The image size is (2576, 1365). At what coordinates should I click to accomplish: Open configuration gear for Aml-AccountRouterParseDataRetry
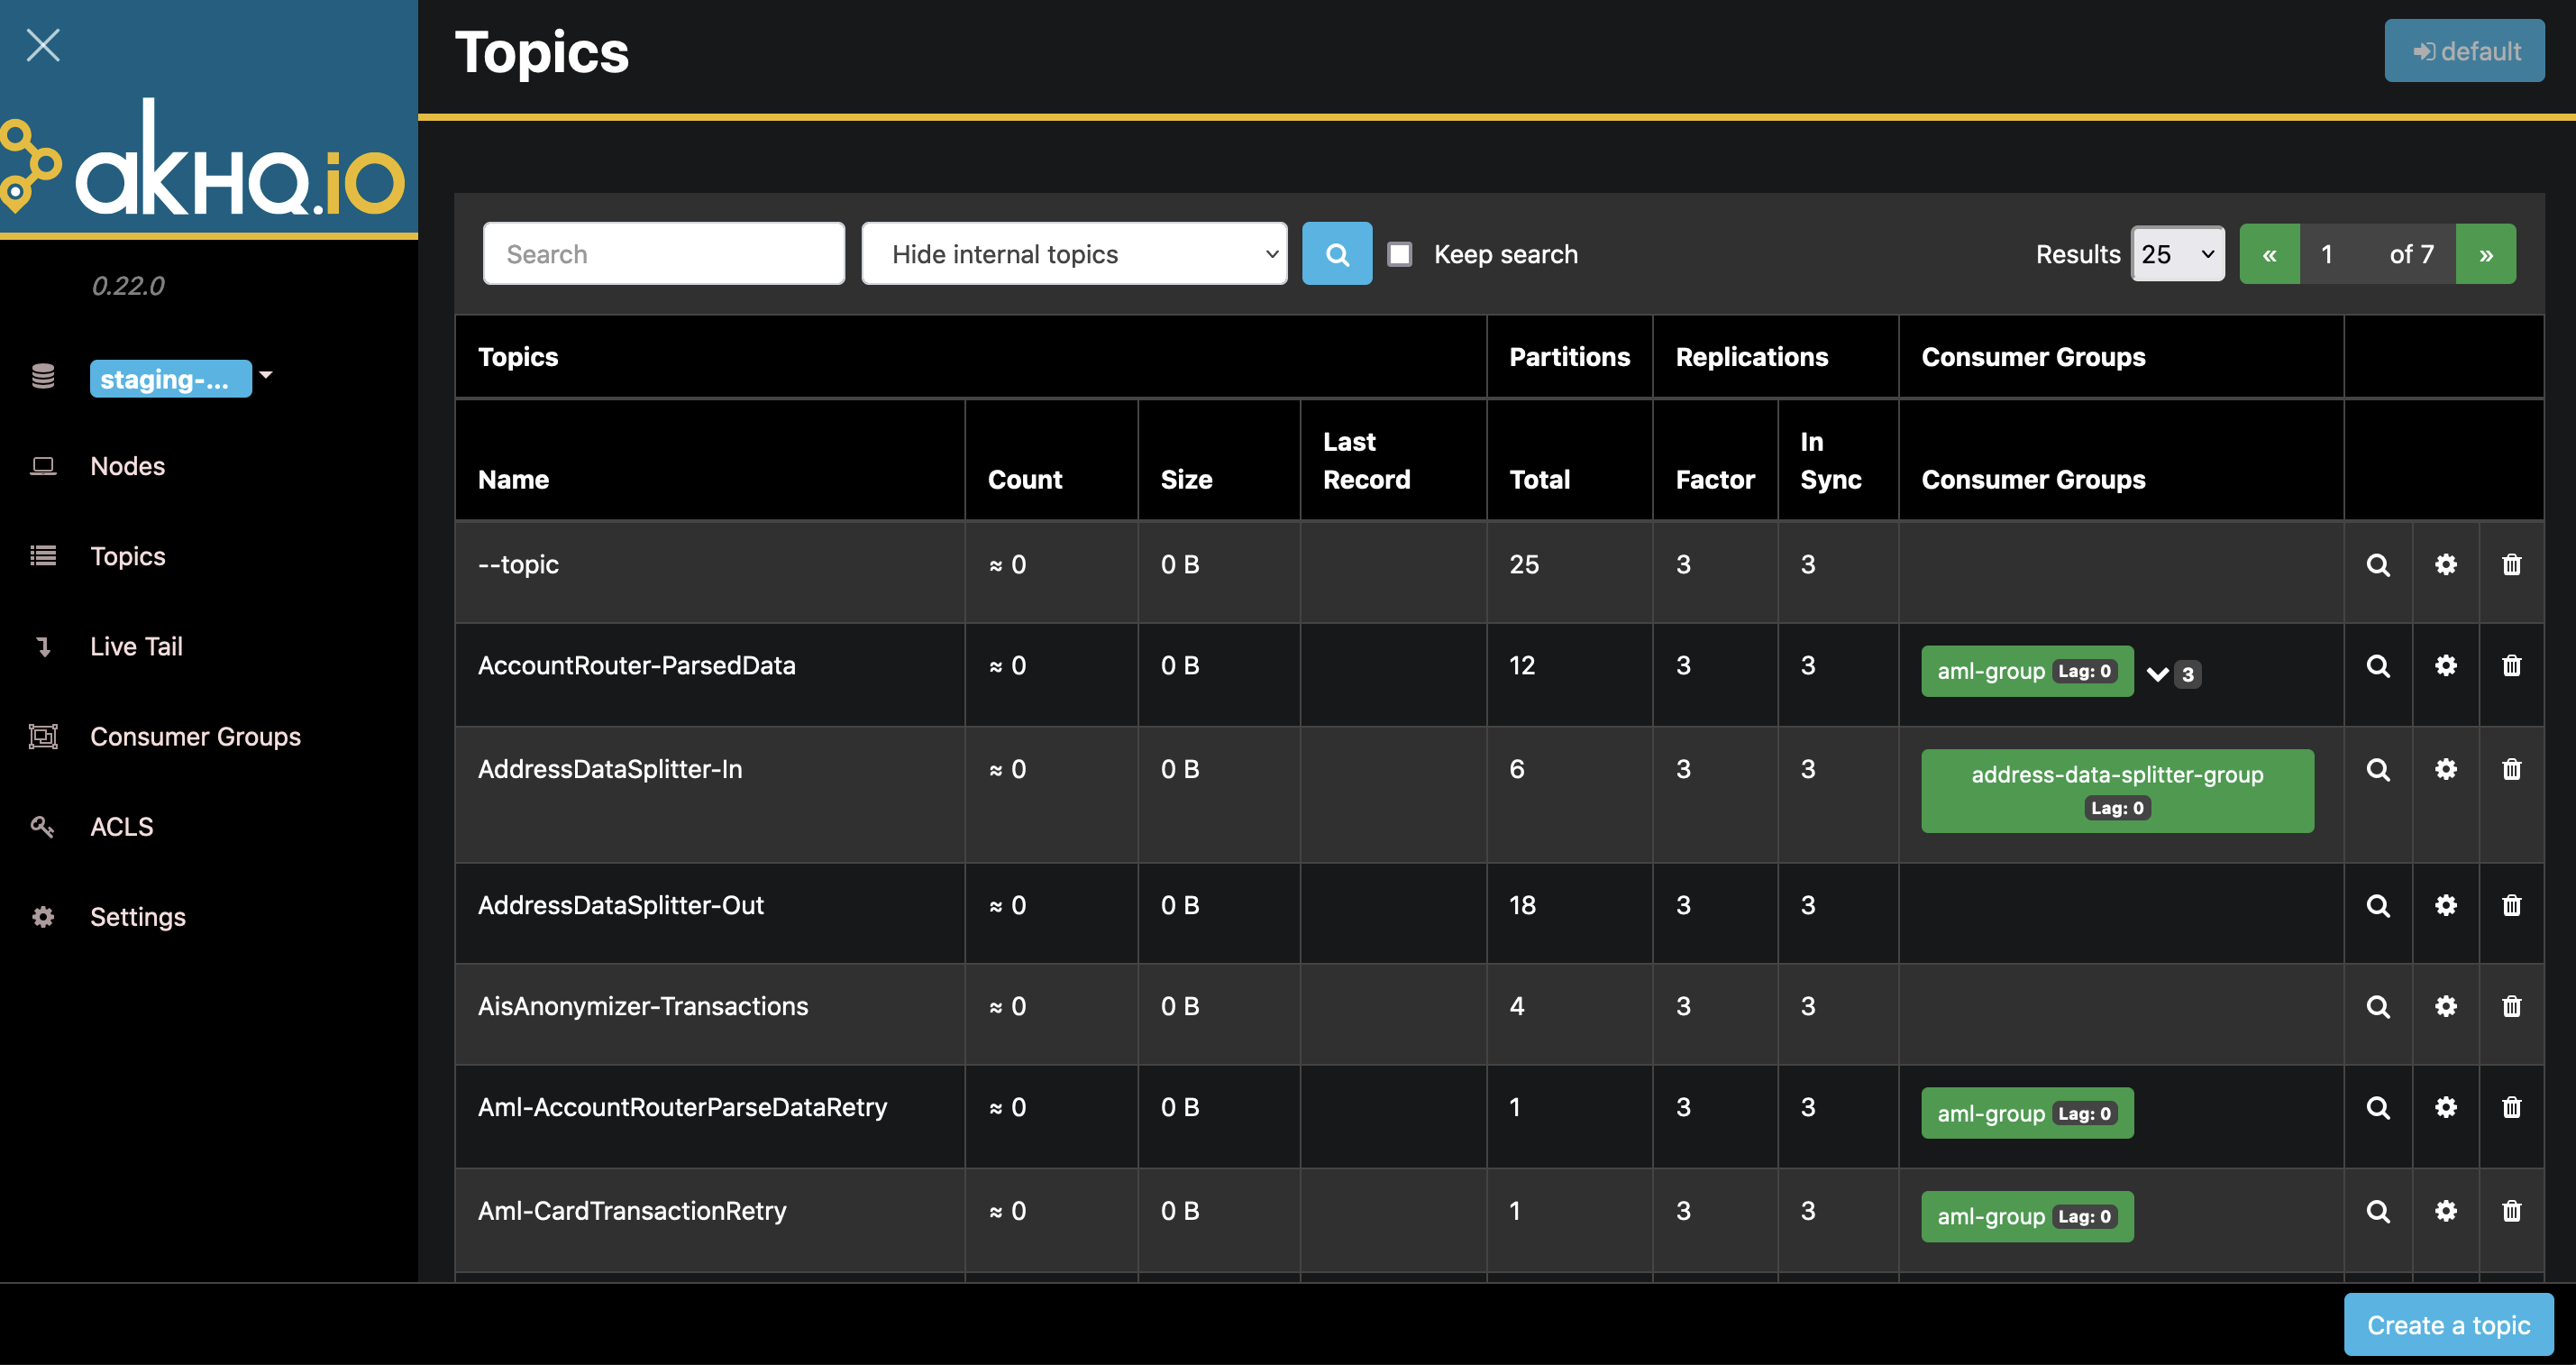[x=2445, y=1107]
